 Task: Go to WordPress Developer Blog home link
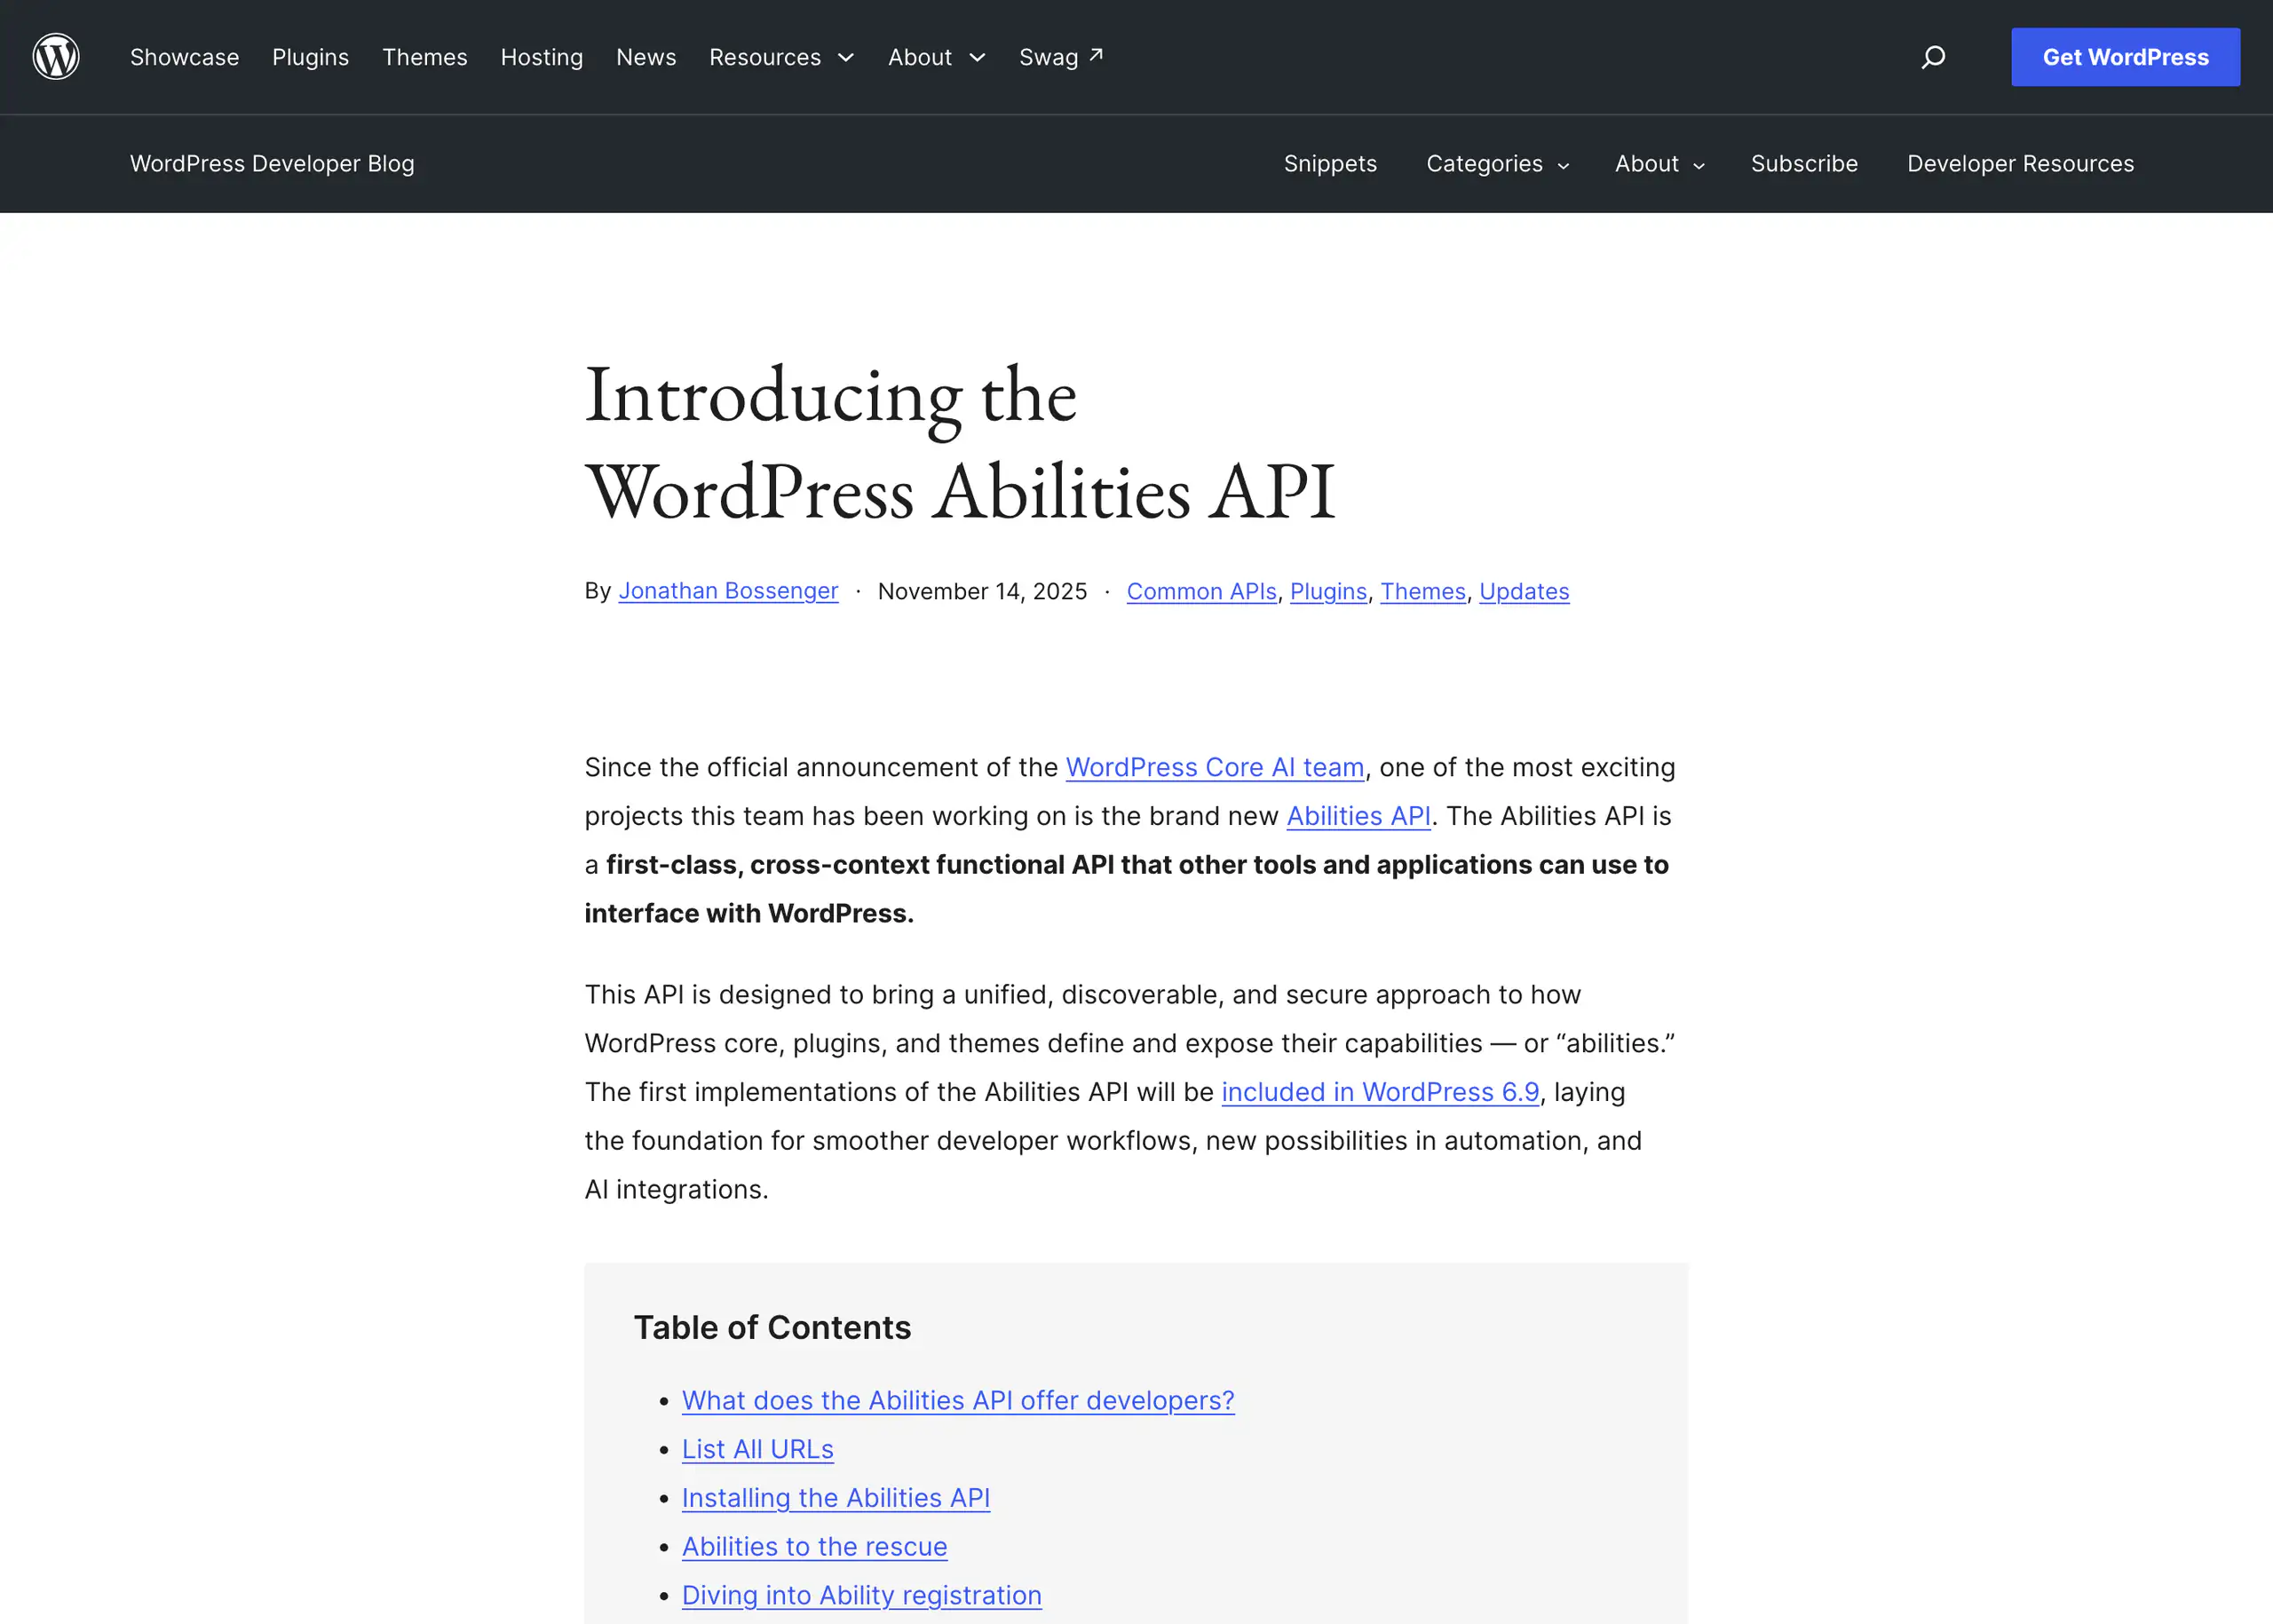(x=272, y=164)
